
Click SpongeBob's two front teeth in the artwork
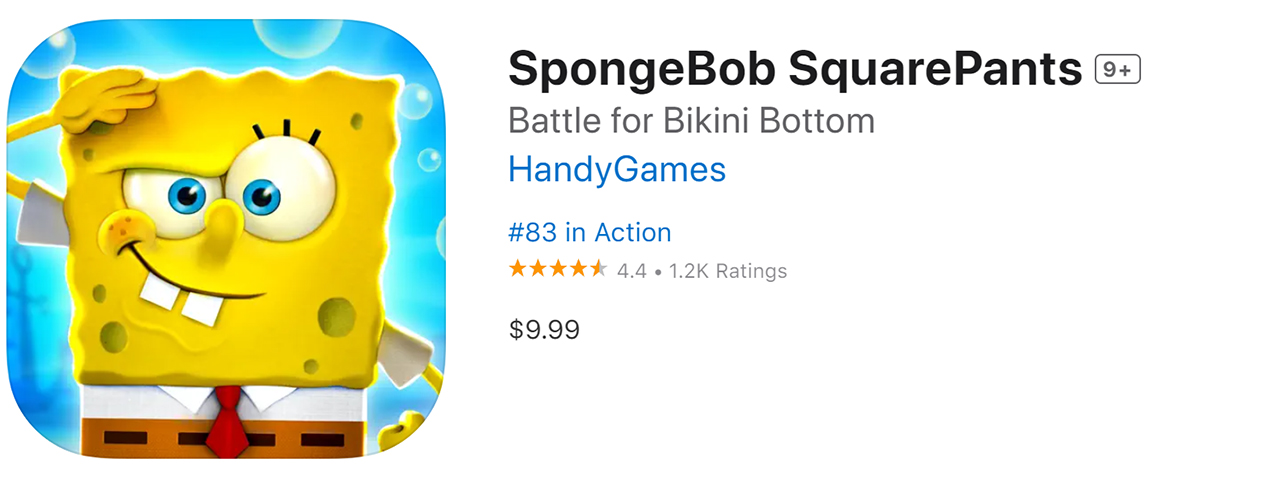(x=180, y=295)
